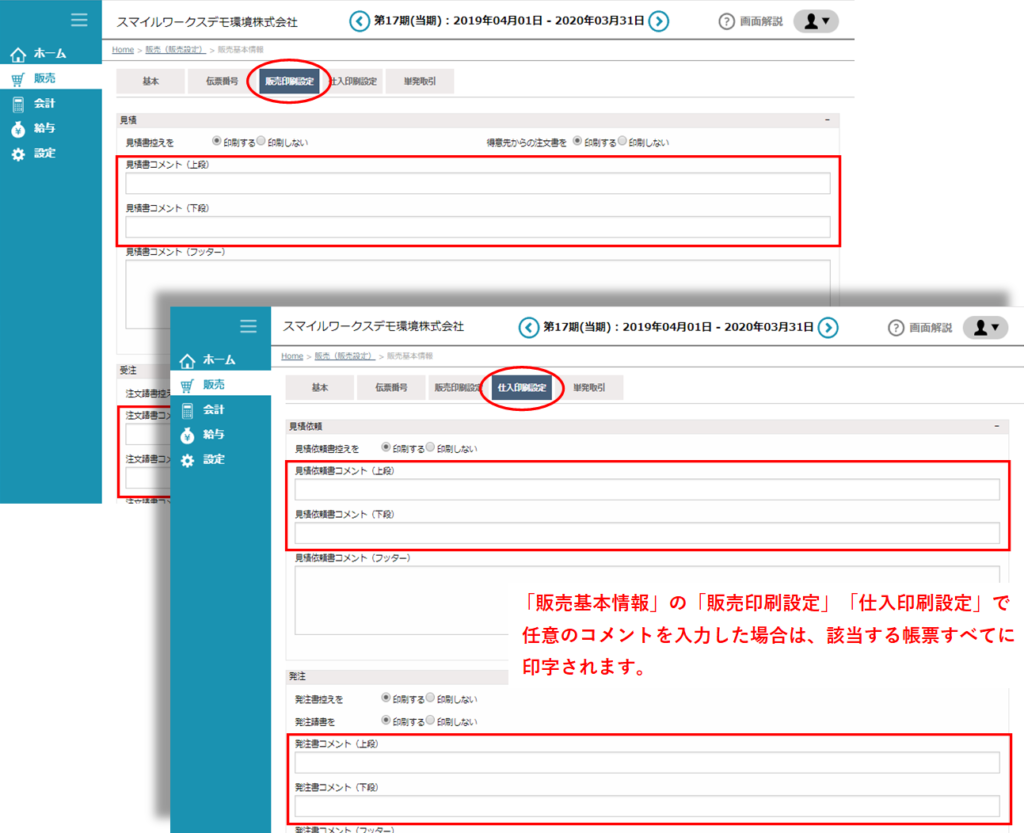
Task: Click the 設定 gear icon in the back window
Action: (x=18, y=154)
